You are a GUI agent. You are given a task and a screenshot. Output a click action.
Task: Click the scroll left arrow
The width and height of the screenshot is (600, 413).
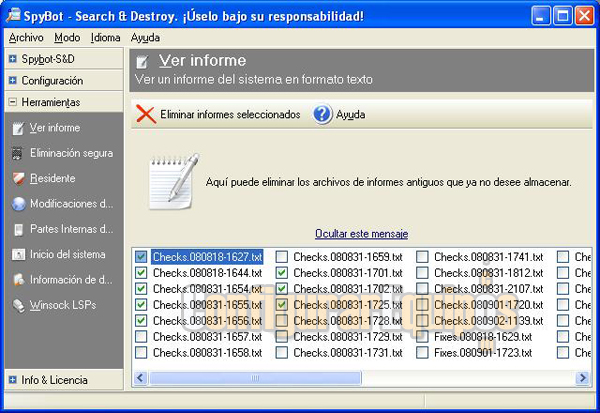click(140, 378)
